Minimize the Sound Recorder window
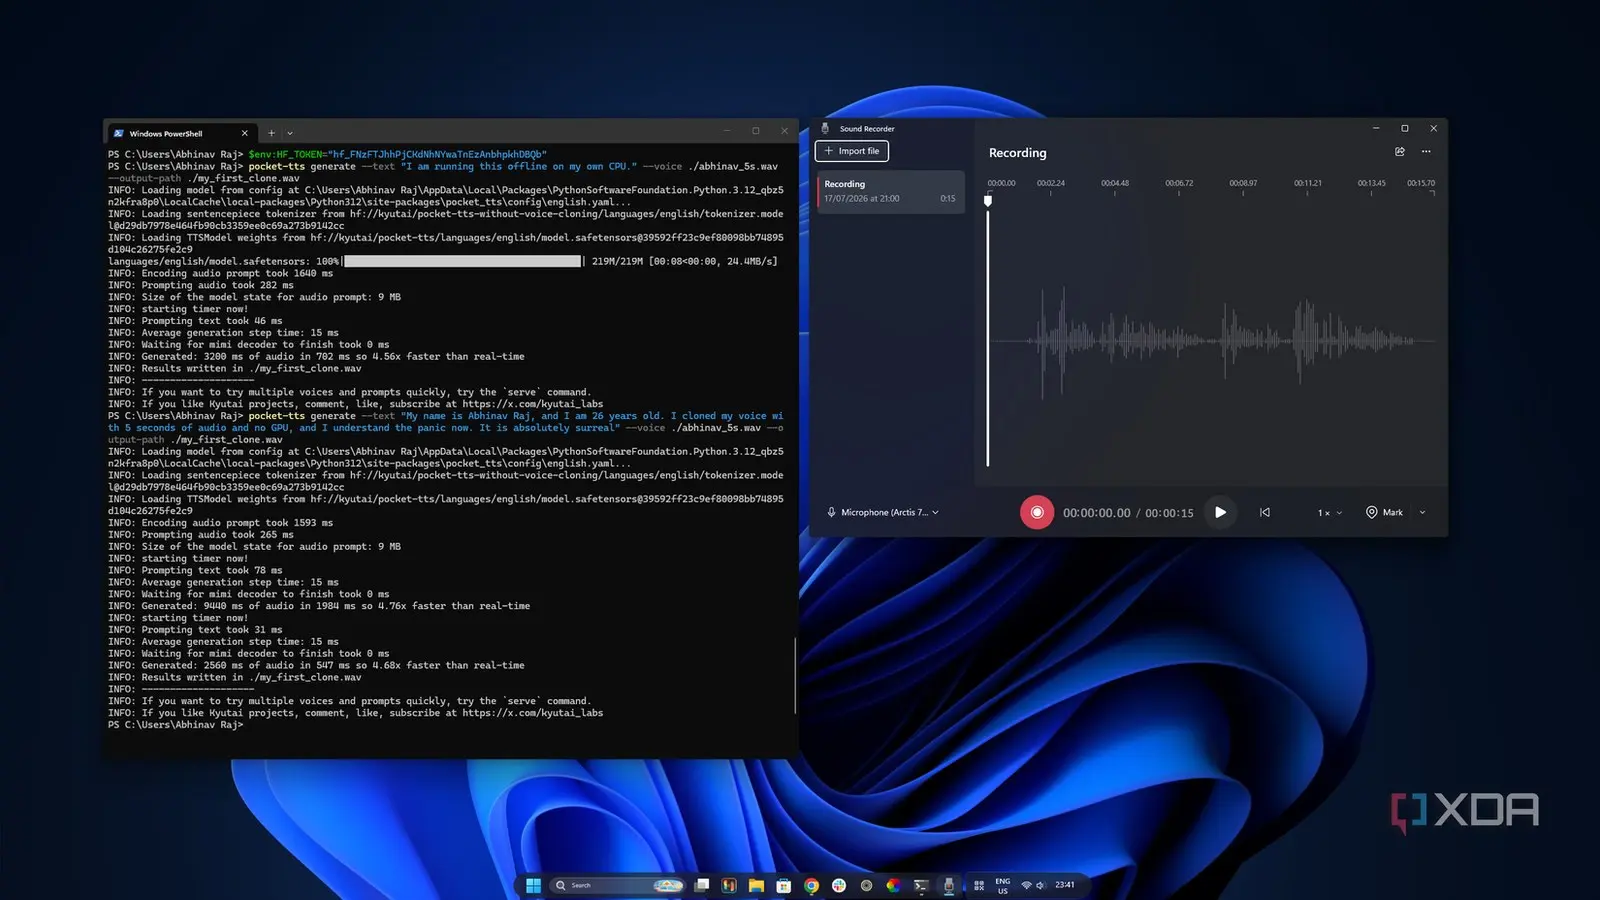1600x900 pixels. 1376,128
